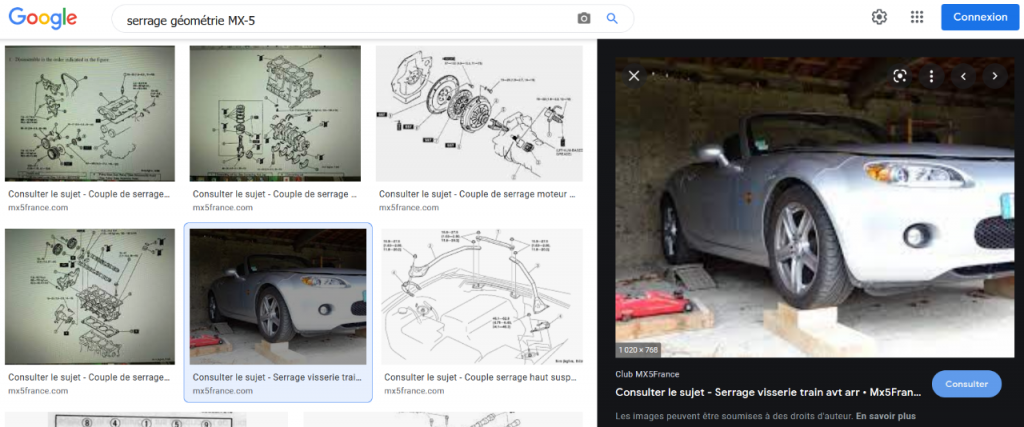Close the image preview panel
The width and height of the screenshot is (1024, 427).
[633, 76]
